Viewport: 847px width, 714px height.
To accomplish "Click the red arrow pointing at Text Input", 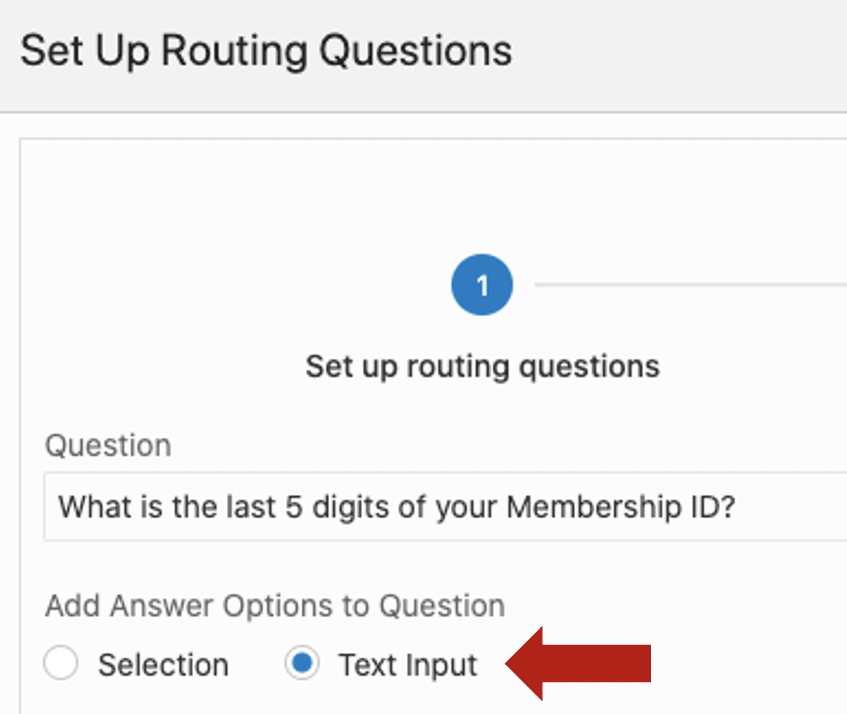I will point(581,663).
